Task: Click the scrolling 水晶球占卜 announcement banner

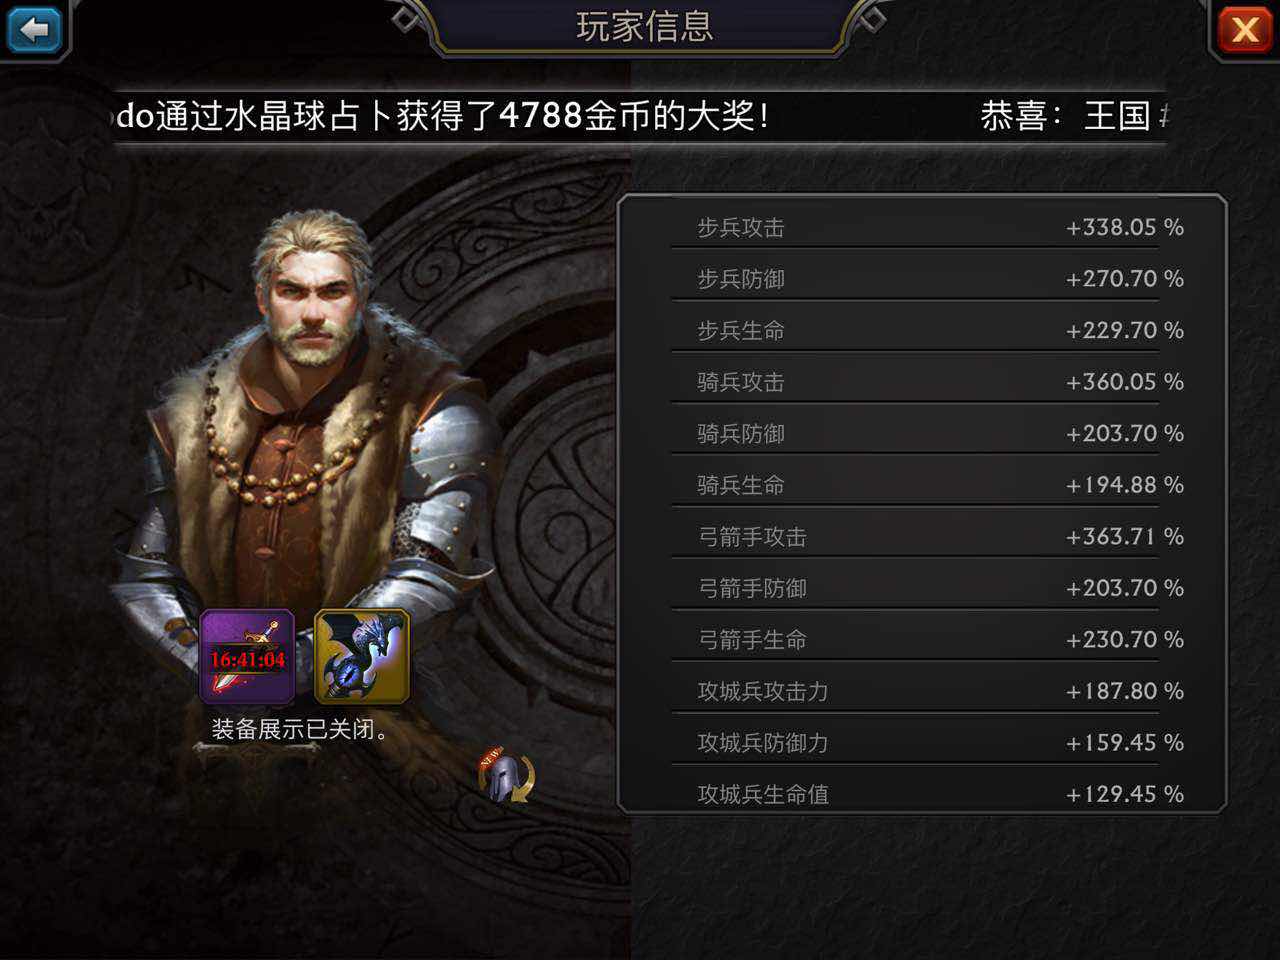Action: click(x=640, y=116)
